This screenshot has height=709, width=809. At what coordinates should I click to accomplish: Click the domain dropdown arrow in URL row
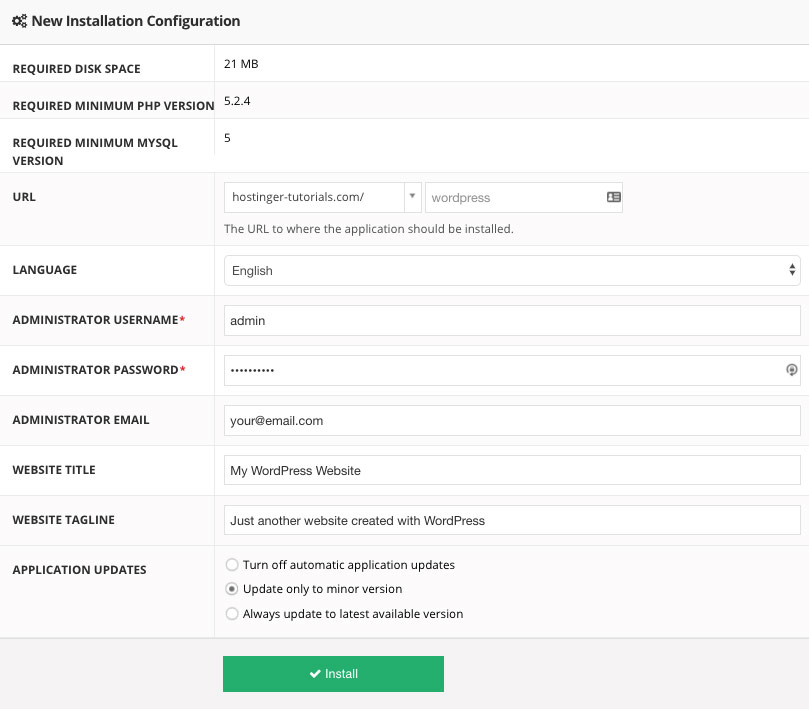(x=412, y=198)
